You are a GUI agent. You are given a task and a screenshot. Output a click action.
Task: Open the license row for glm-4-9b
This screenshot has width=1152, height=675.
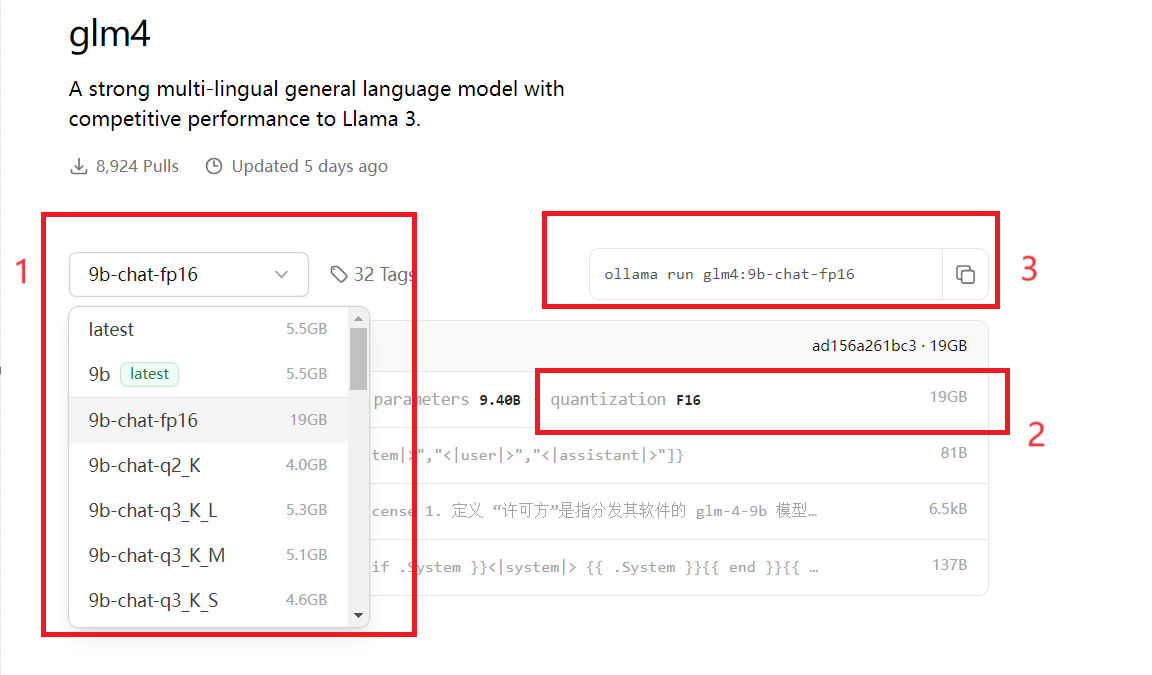pyautogui.click(x=678, y=511)
